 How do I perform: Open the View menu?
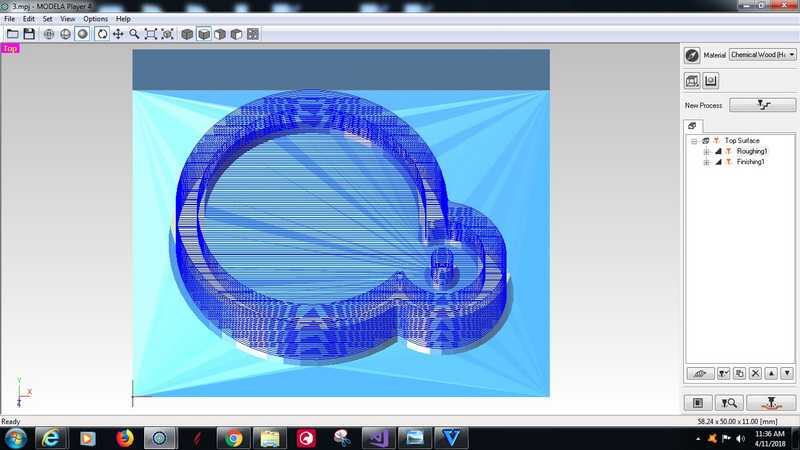(67, 19)
